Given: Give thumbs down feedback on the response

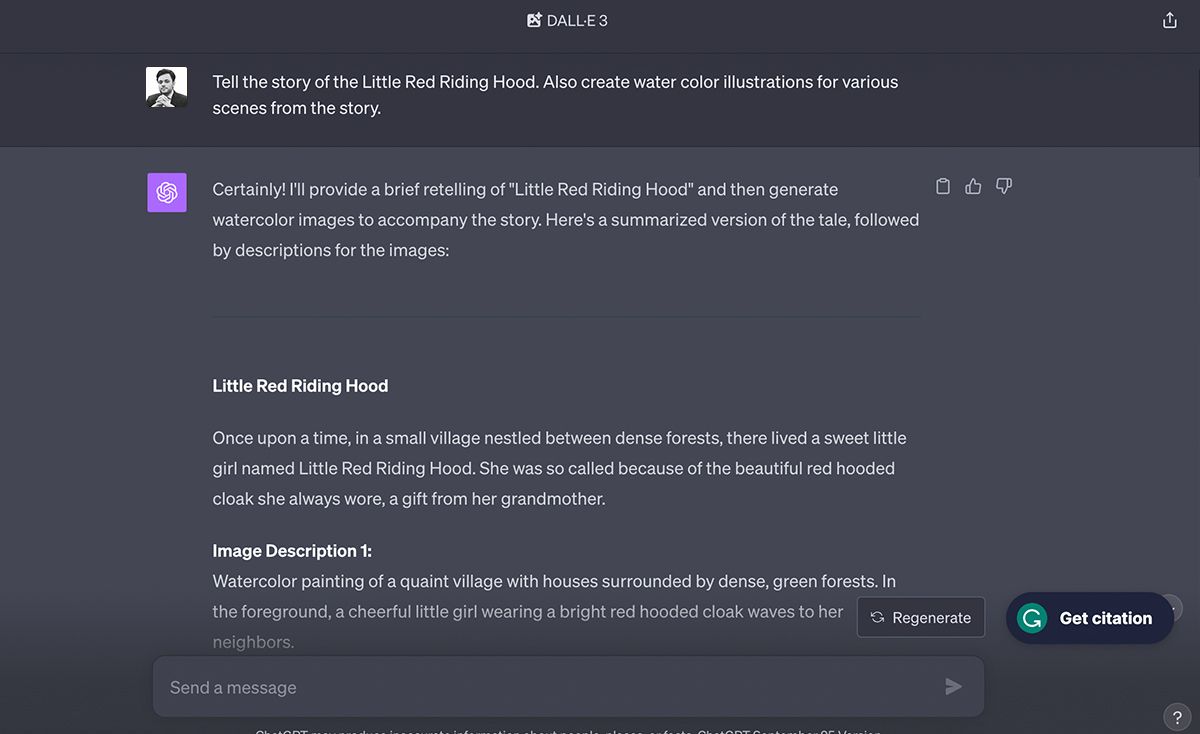Looking at the screenshot, I should click(x=1004, y=186).
